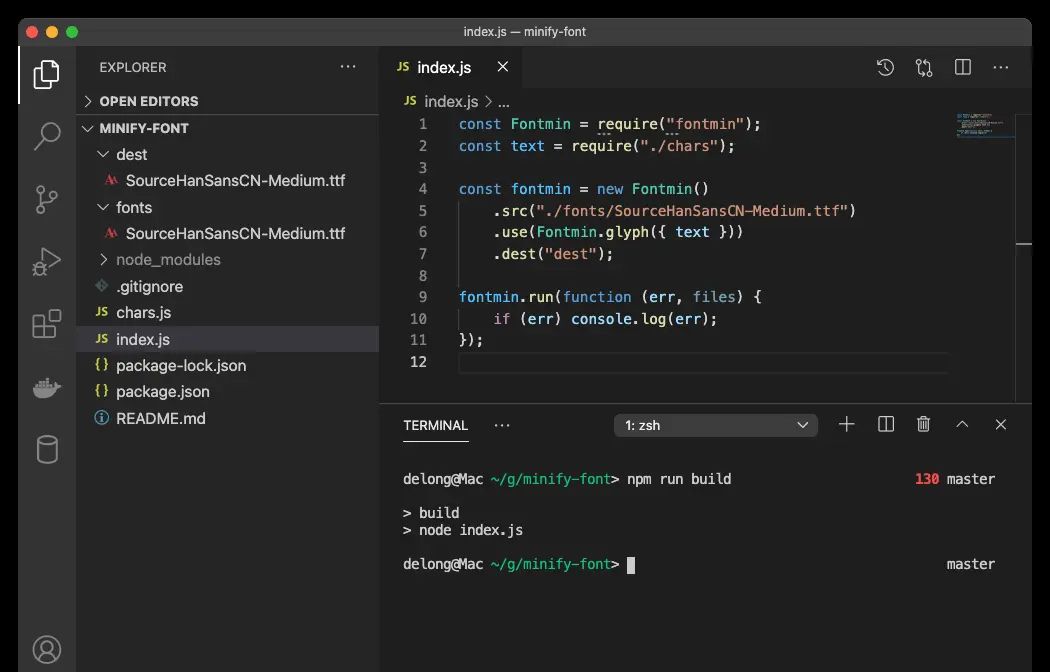Click the editor minimap preview
1050x672 pixels.
tap(980, 126)
